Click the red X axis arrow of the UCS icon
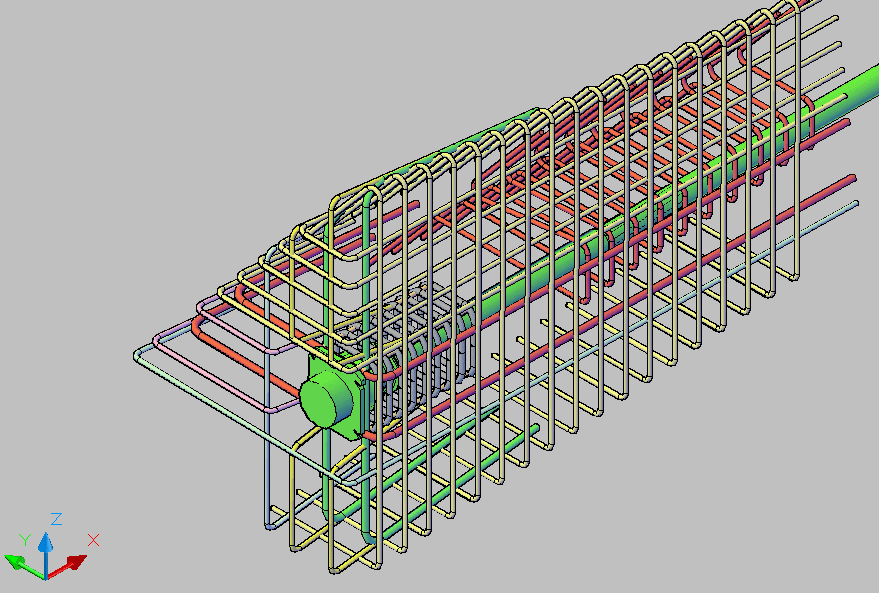This screenshot has width=879, height=593. coord(76,562)
